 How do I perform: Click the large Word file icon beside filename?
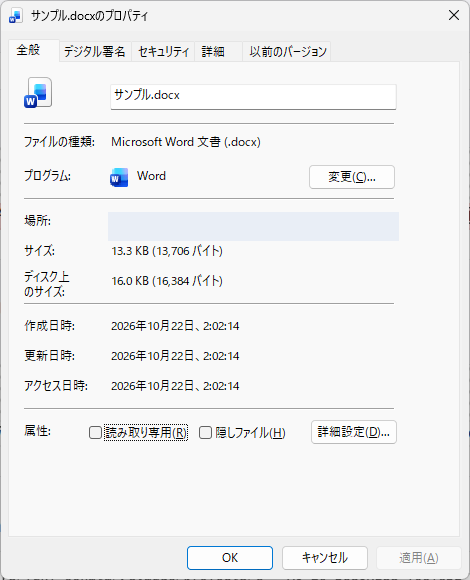coord(38,92)
